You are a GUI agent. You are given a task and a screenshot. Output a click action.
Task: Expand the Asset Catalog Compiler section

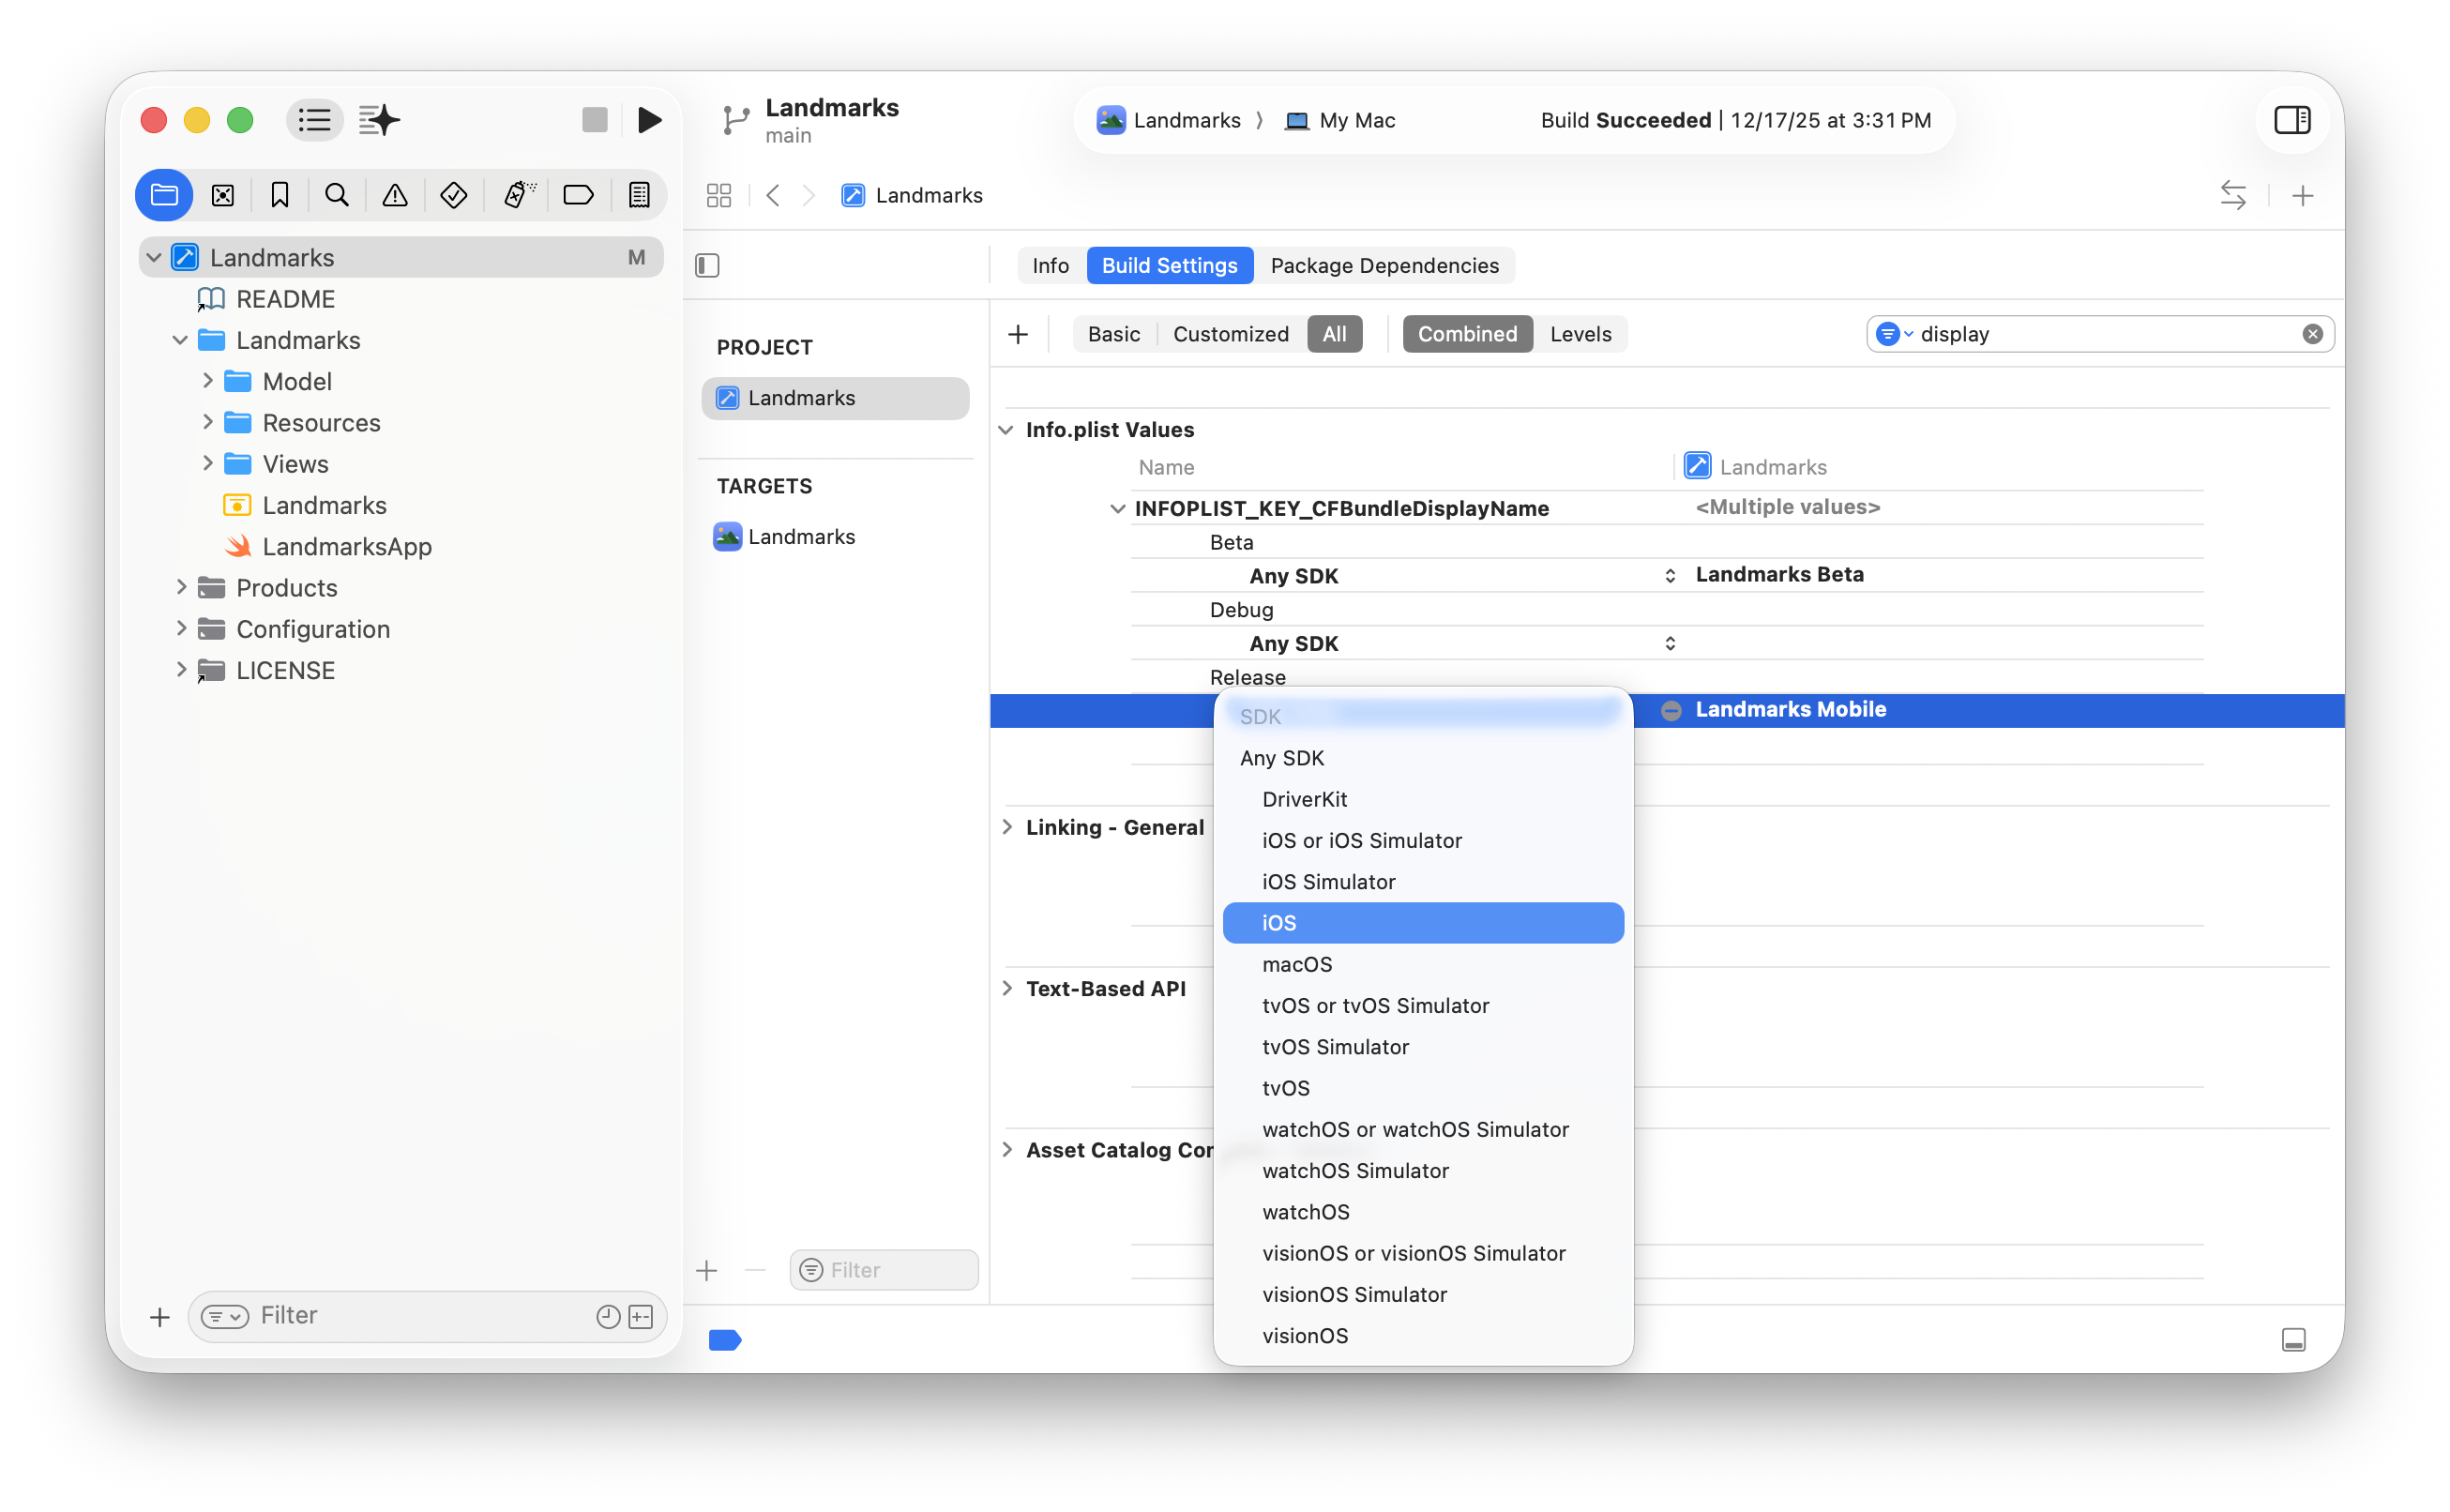click(1006, 1150)
